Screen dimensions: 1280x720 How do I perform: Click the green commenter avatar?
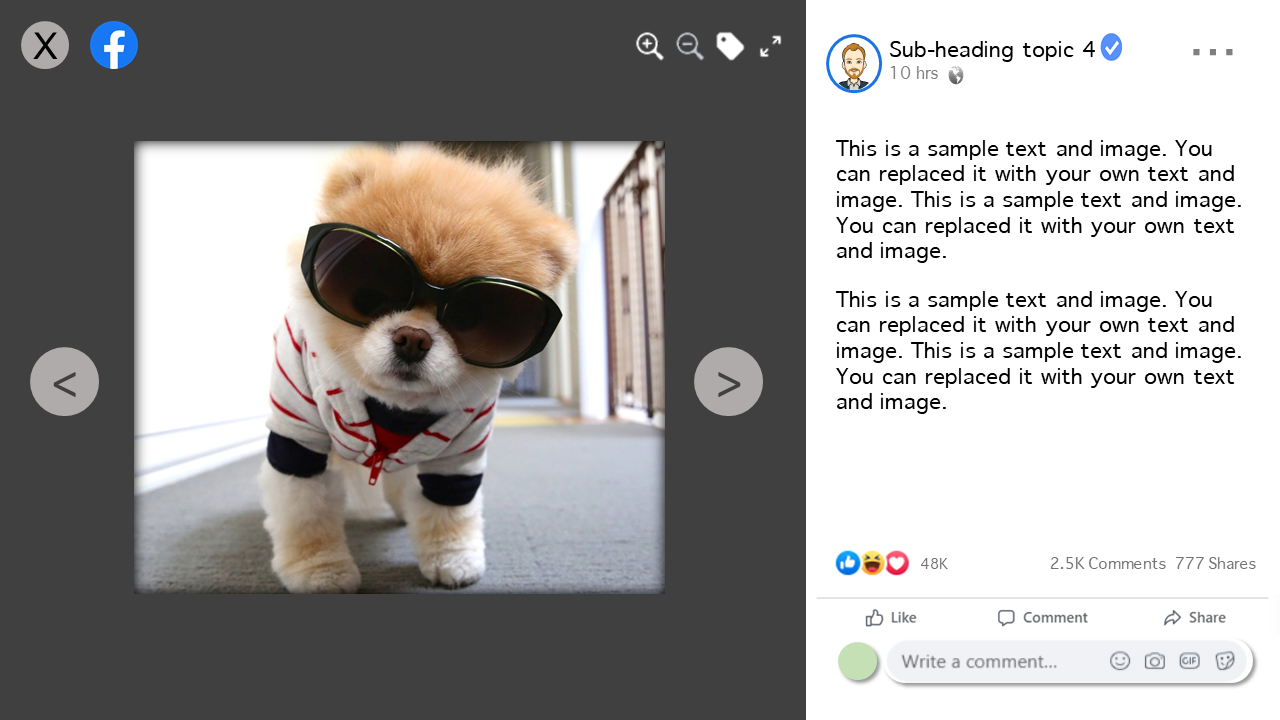coord(858,661)
